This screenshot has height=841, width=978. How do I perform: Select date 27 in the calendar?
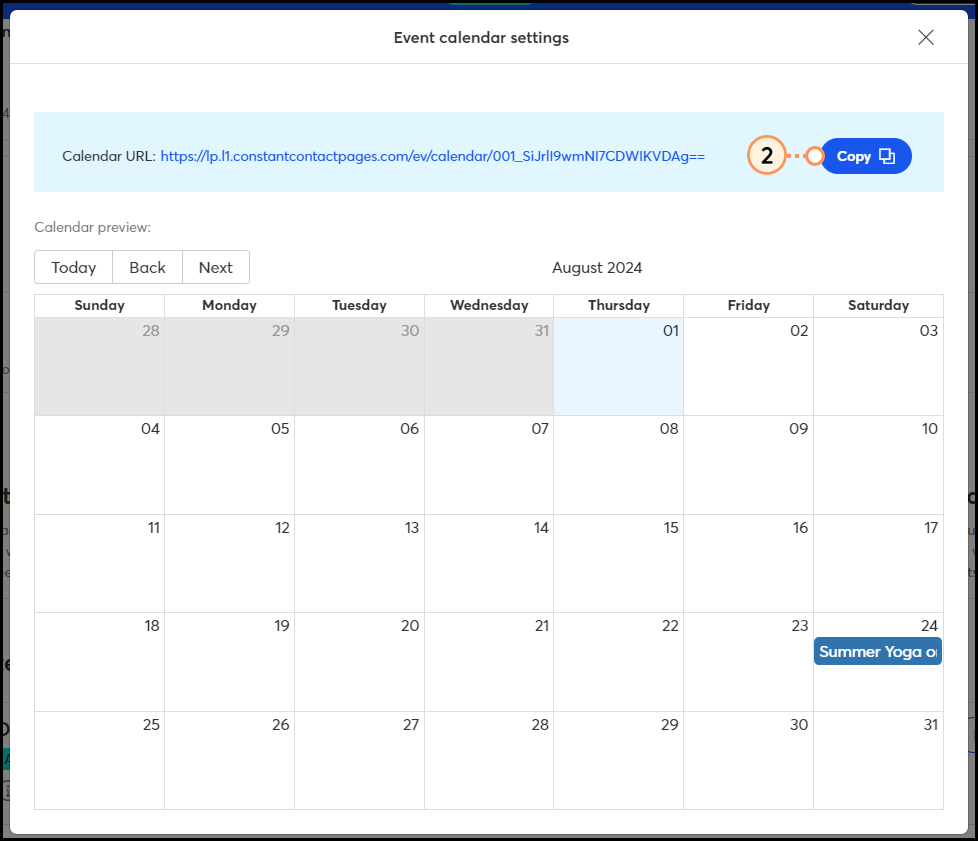(x=411, y=724)
